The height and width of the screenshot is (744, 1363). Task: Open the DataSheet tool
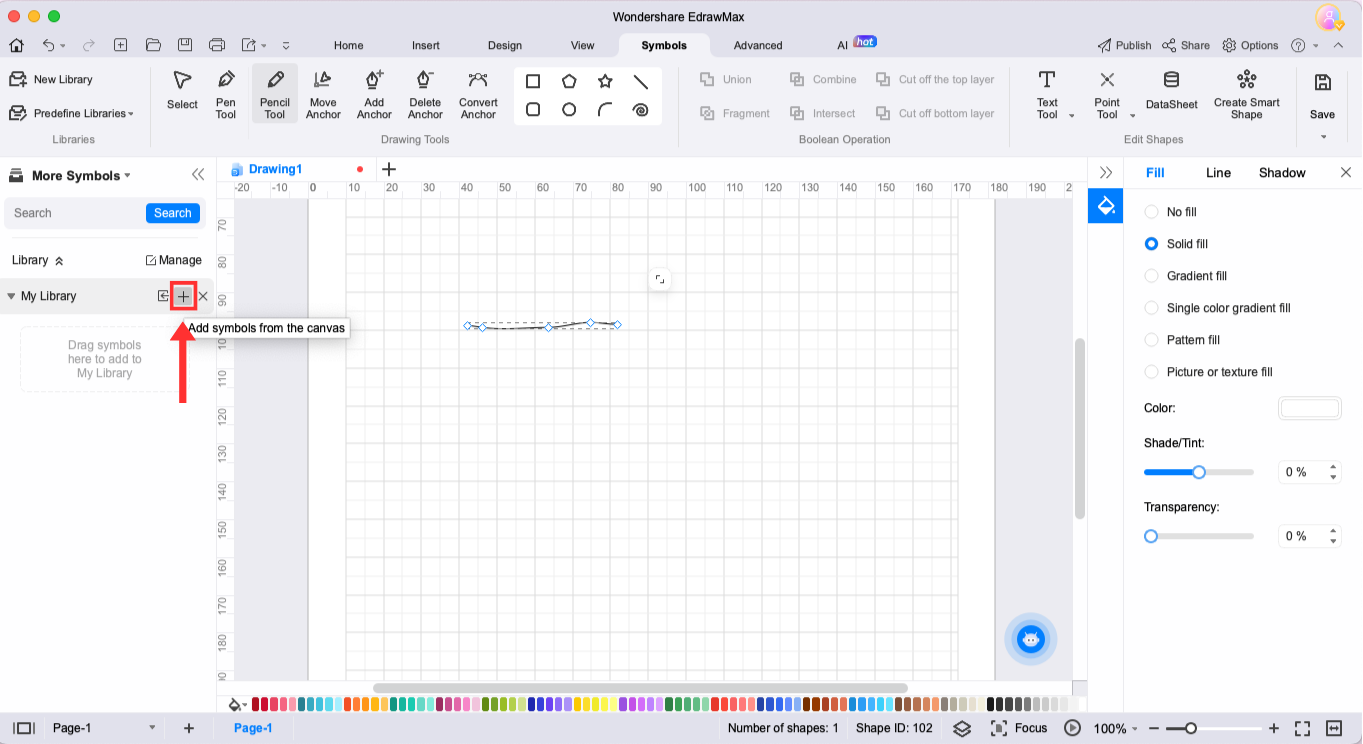(1171, 90)
